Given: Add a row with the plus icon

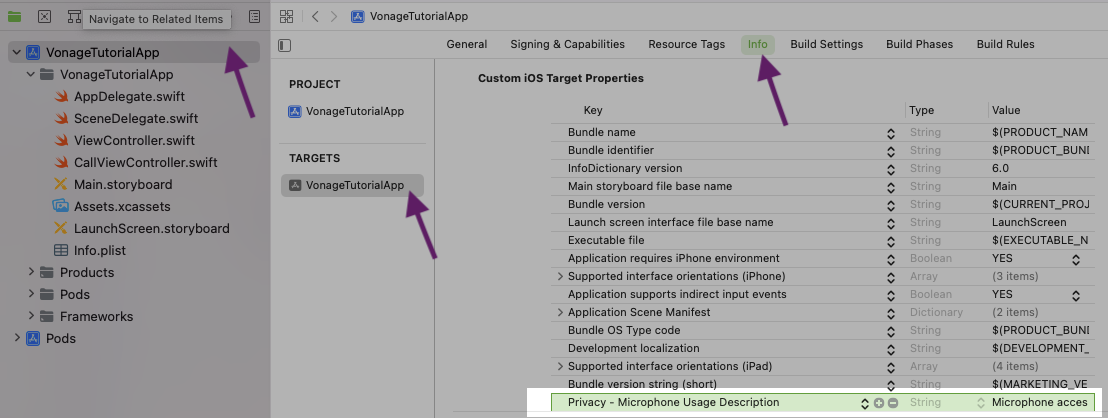Looking at the screenshot, I should (x=879, y=403).
